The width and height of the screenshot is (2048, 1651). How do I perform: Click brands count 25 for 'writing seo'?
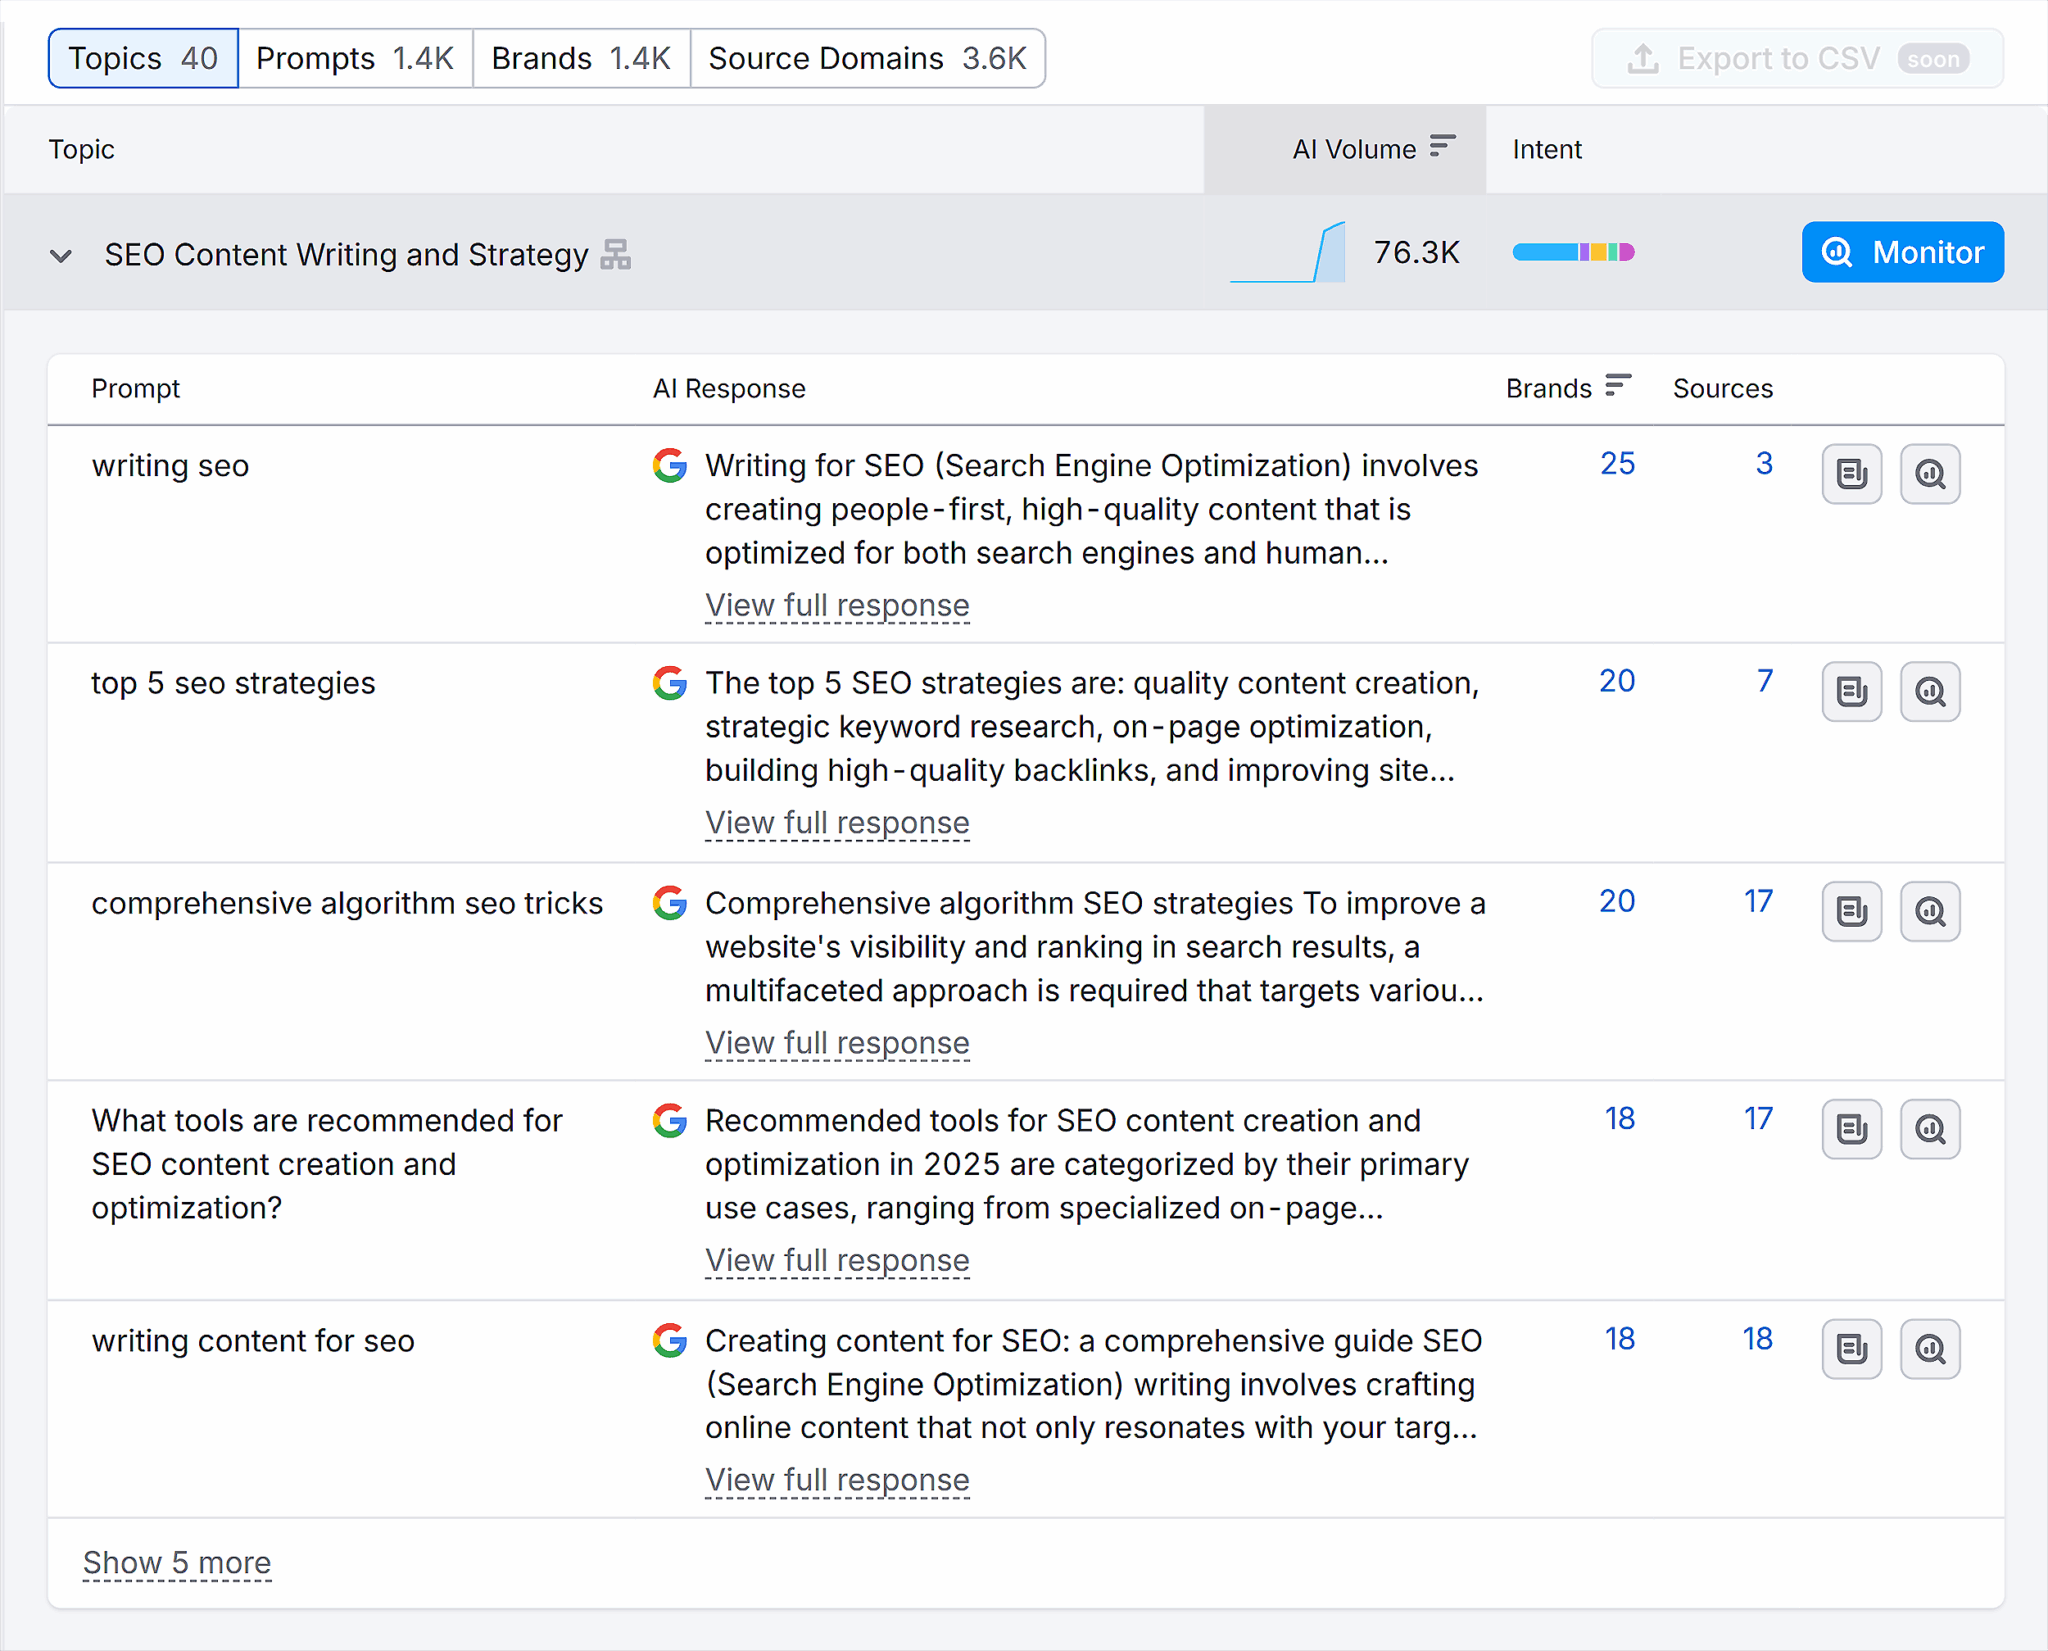click(x=1617, y=464)
